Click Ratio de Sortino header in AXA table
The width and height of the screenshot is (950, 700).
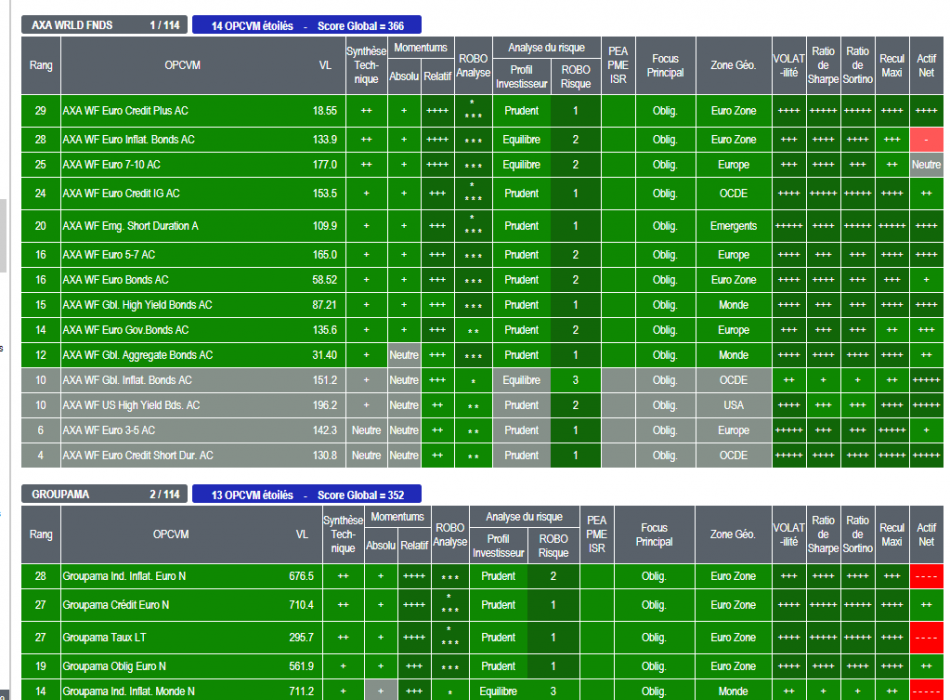tap(857, 65)
